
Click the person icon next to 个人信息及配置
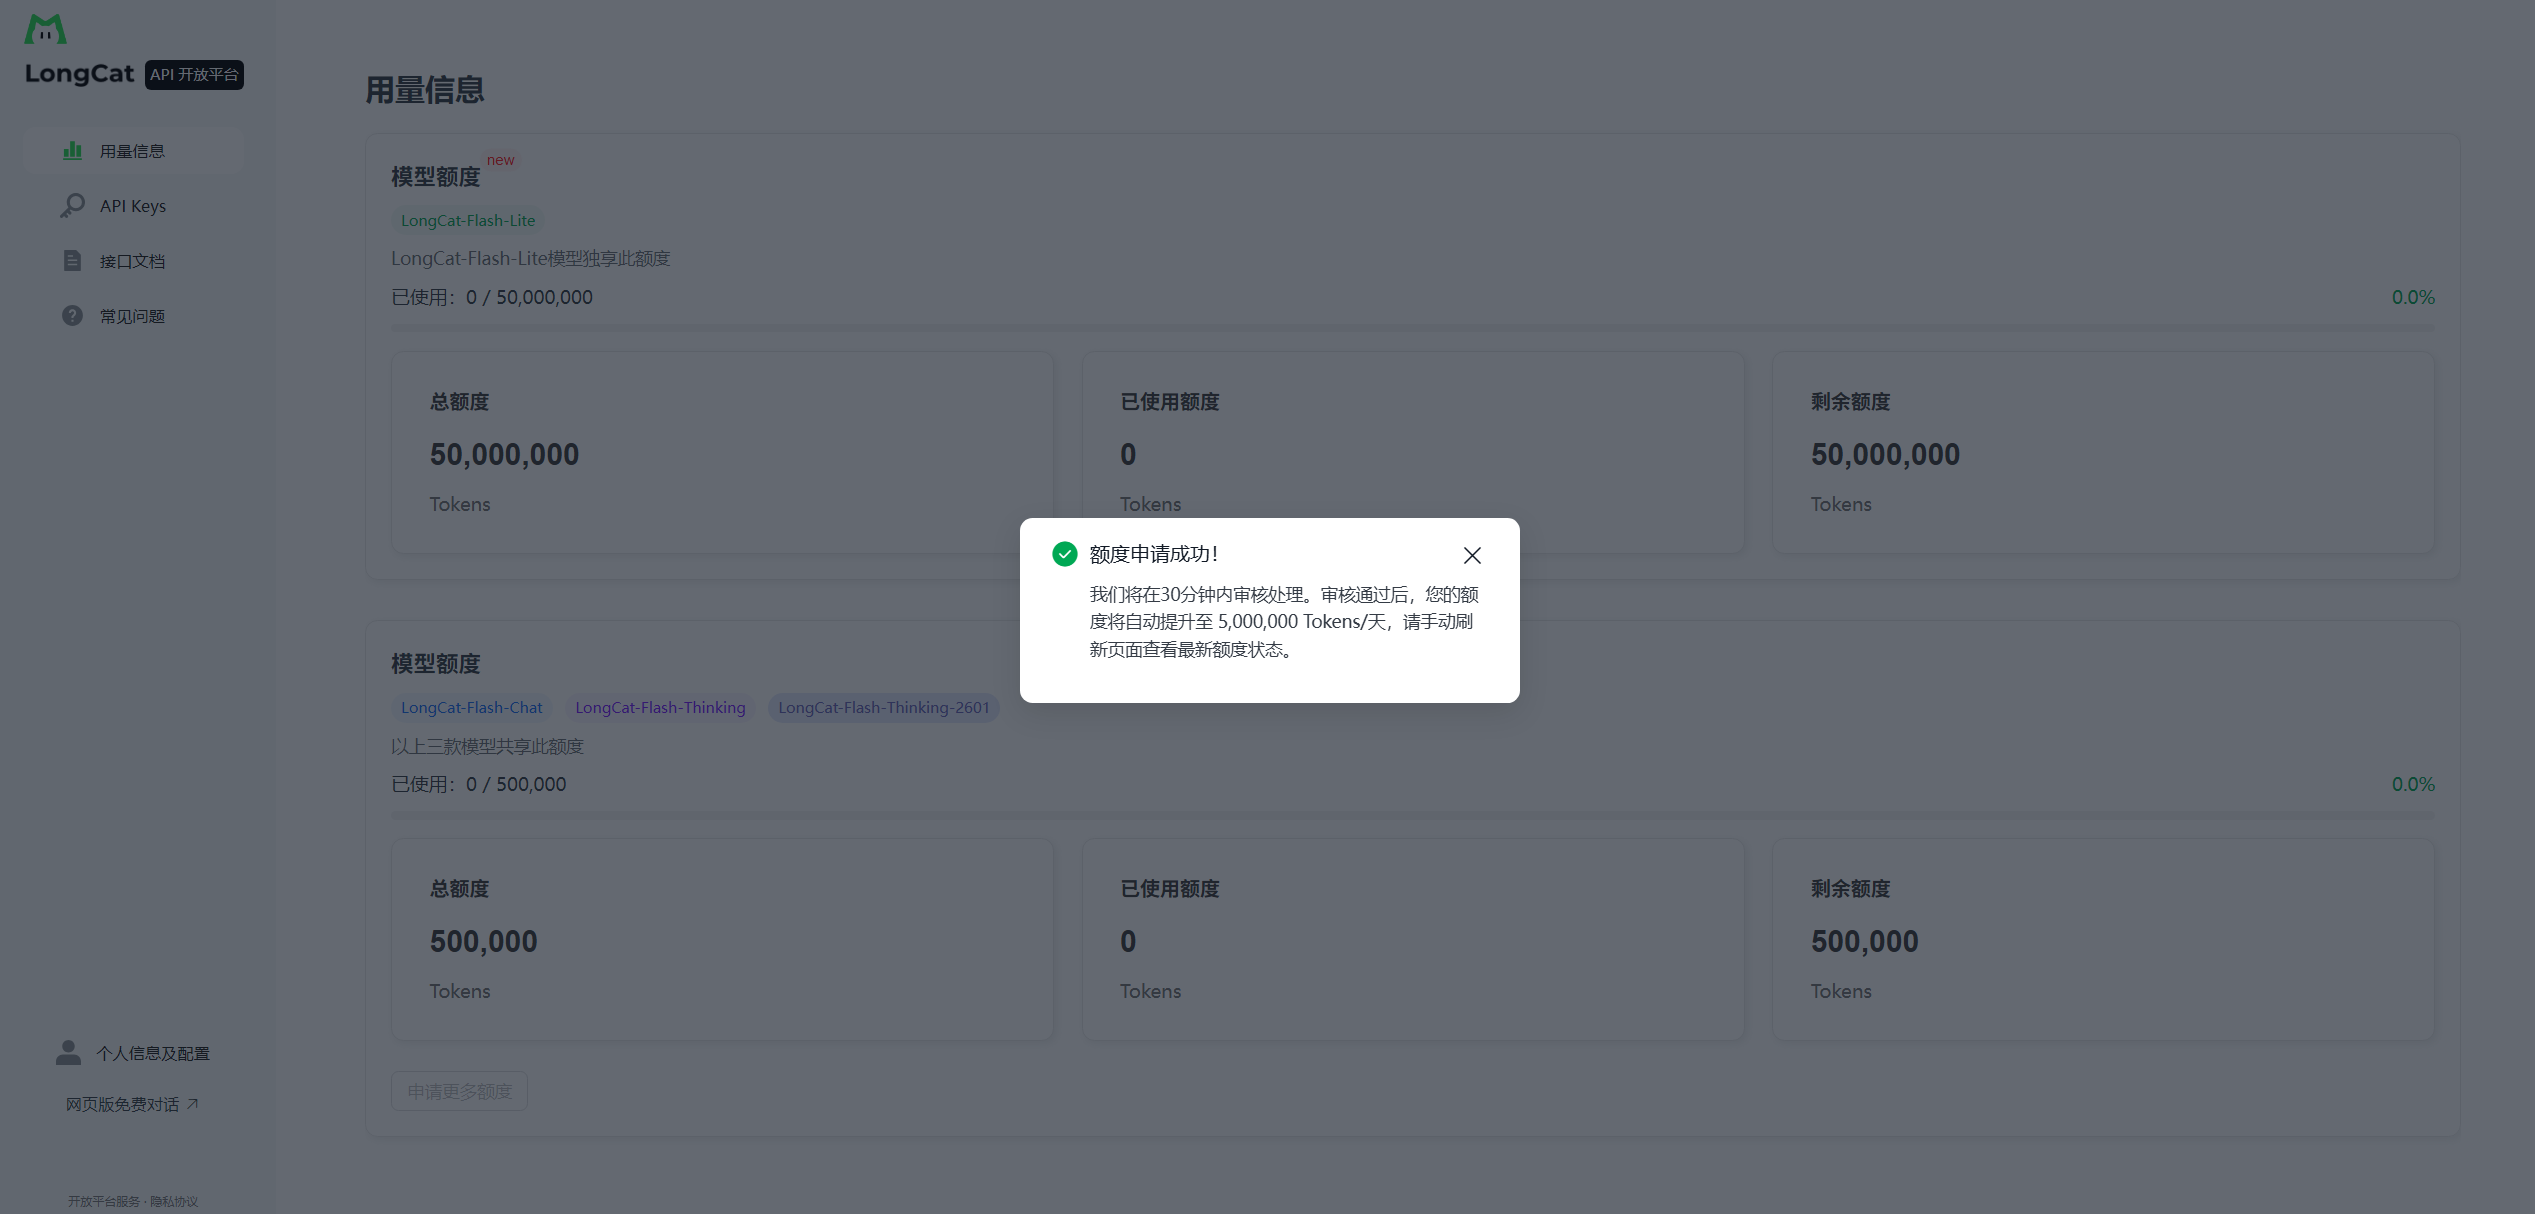[67, 1052]
